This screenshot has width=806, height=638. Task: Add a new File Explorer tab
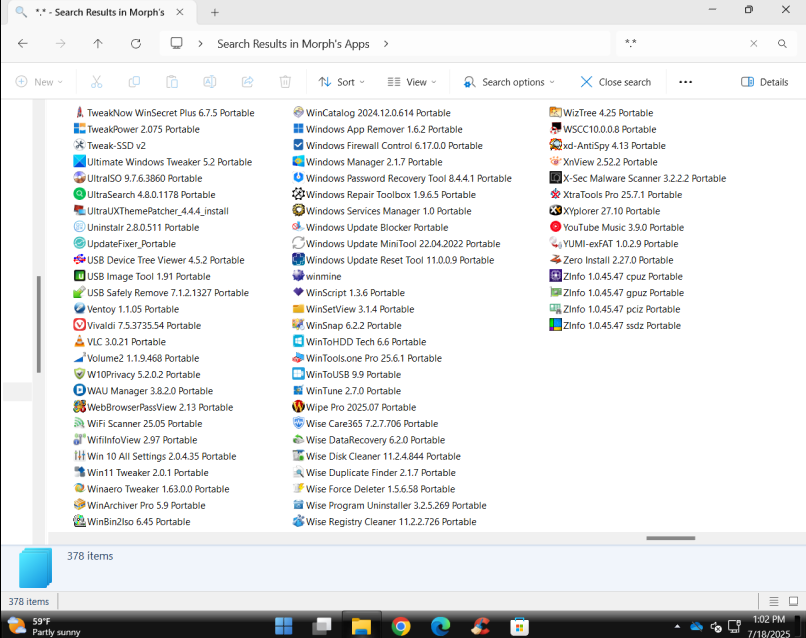click(215, 12)
